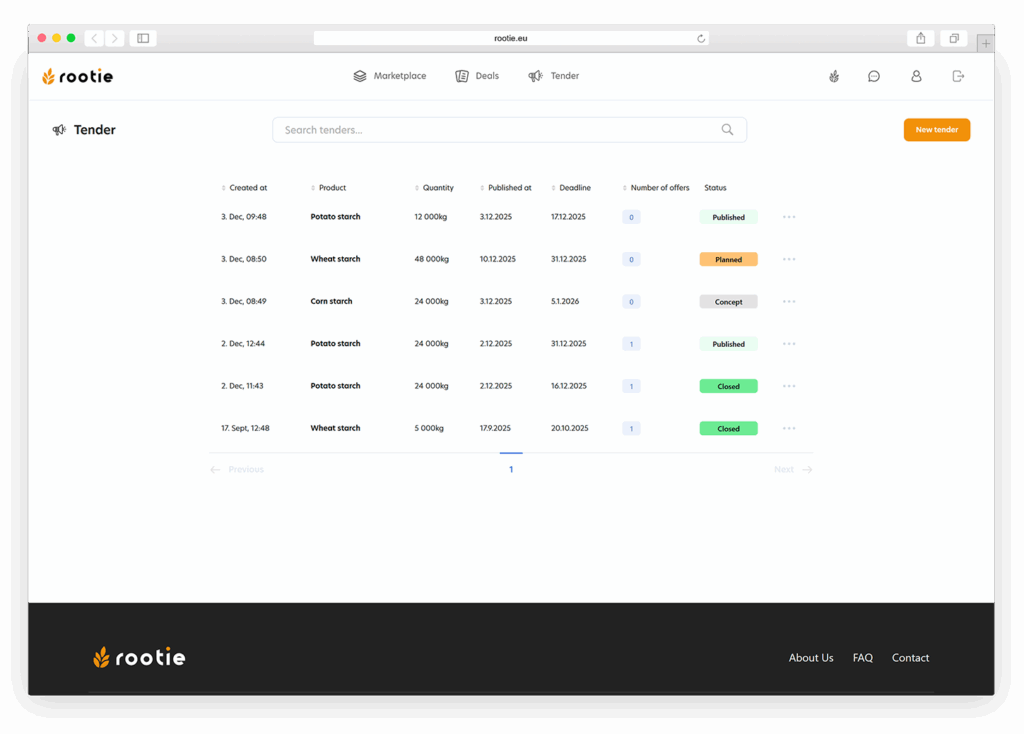Sort tenders by Deadline column
This screenshot has height=734, width=1024.
pyautogui.click(x=574, y=188)
